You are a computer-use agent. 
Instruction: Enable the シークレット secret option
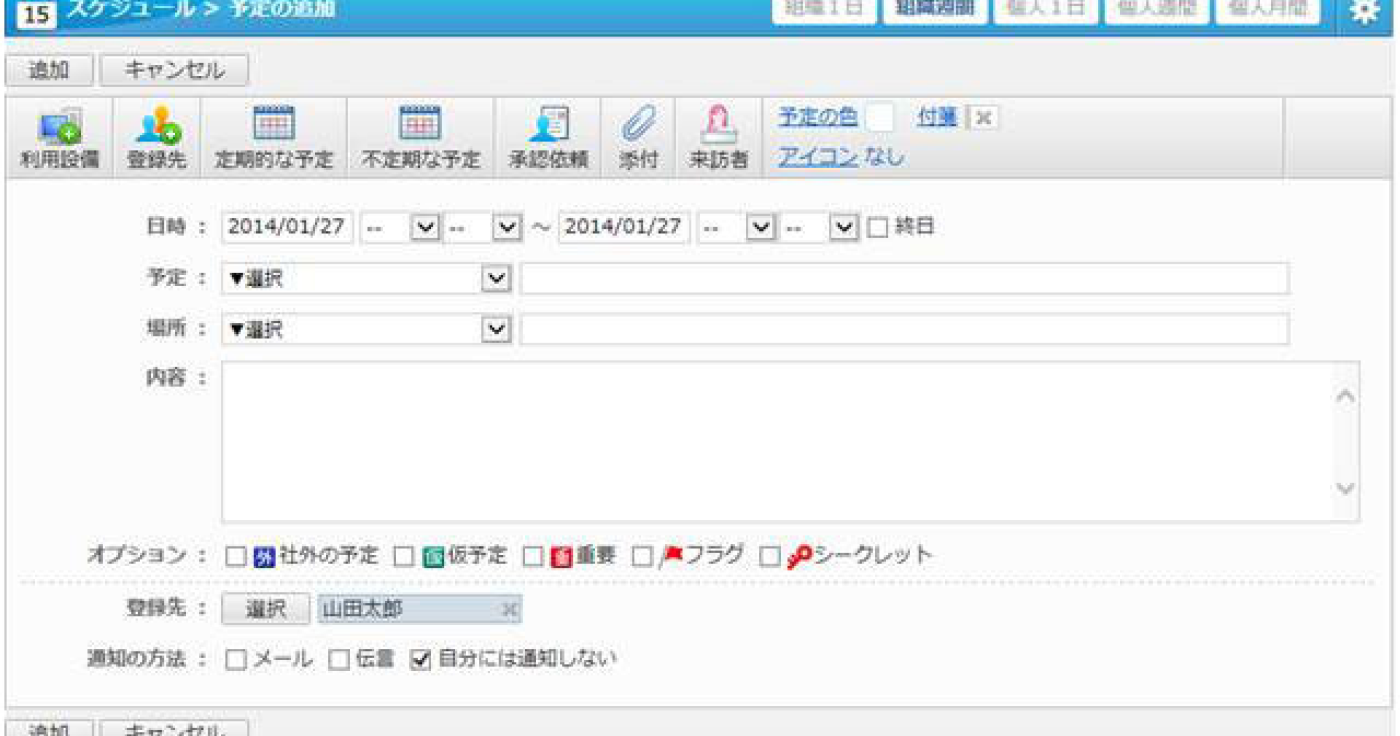[770, 556]
